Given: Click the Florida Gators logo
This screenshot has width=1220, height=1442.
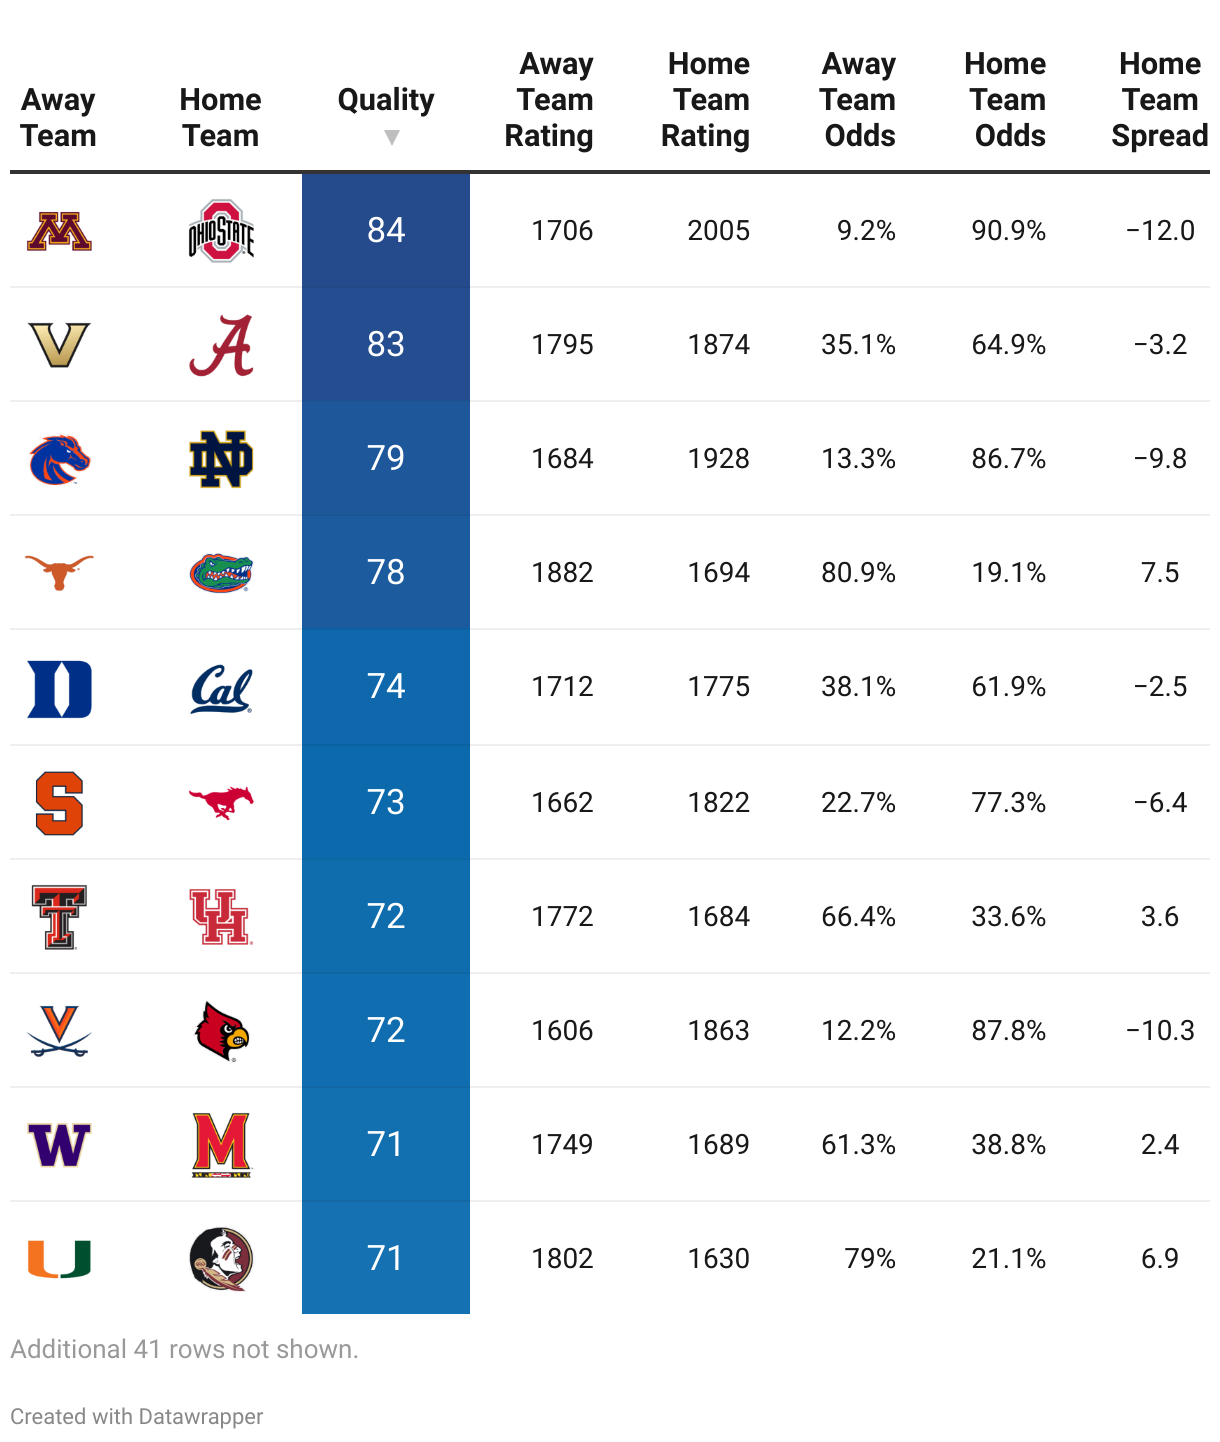Looking at the screenshot, I should pos(221,573).
